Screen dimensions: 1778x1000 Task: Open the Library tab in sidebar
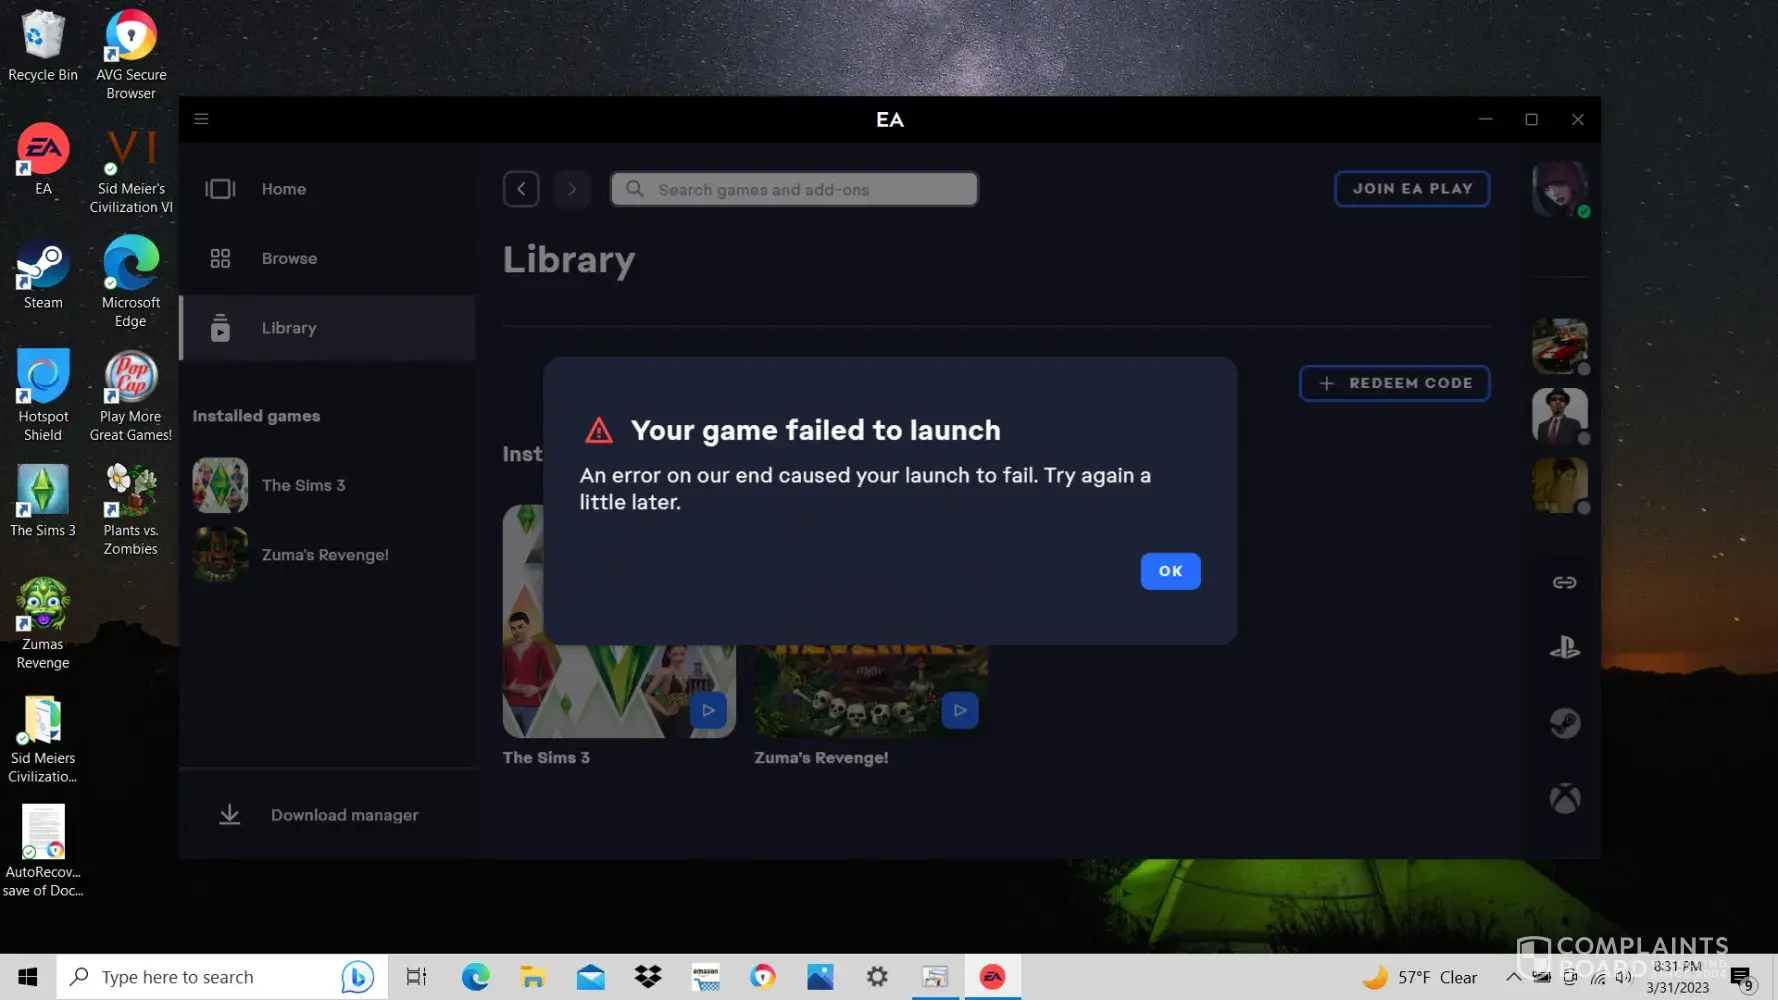(x=289, y=328)
